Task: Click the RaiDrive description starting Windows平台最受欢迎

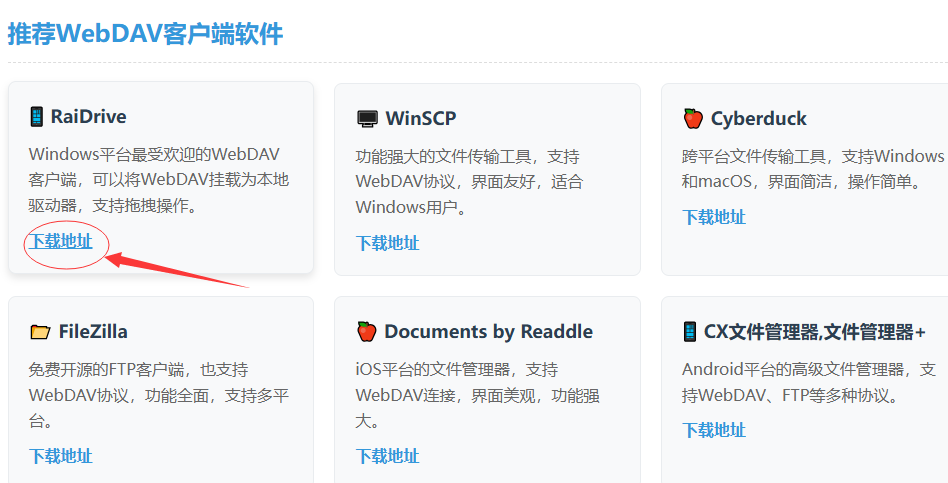Action: 158,180
